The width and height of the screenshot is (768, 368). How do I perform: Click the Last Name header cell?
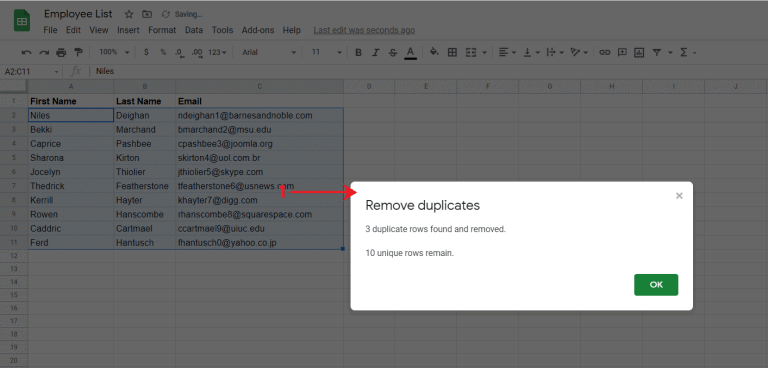pos(144,101)
